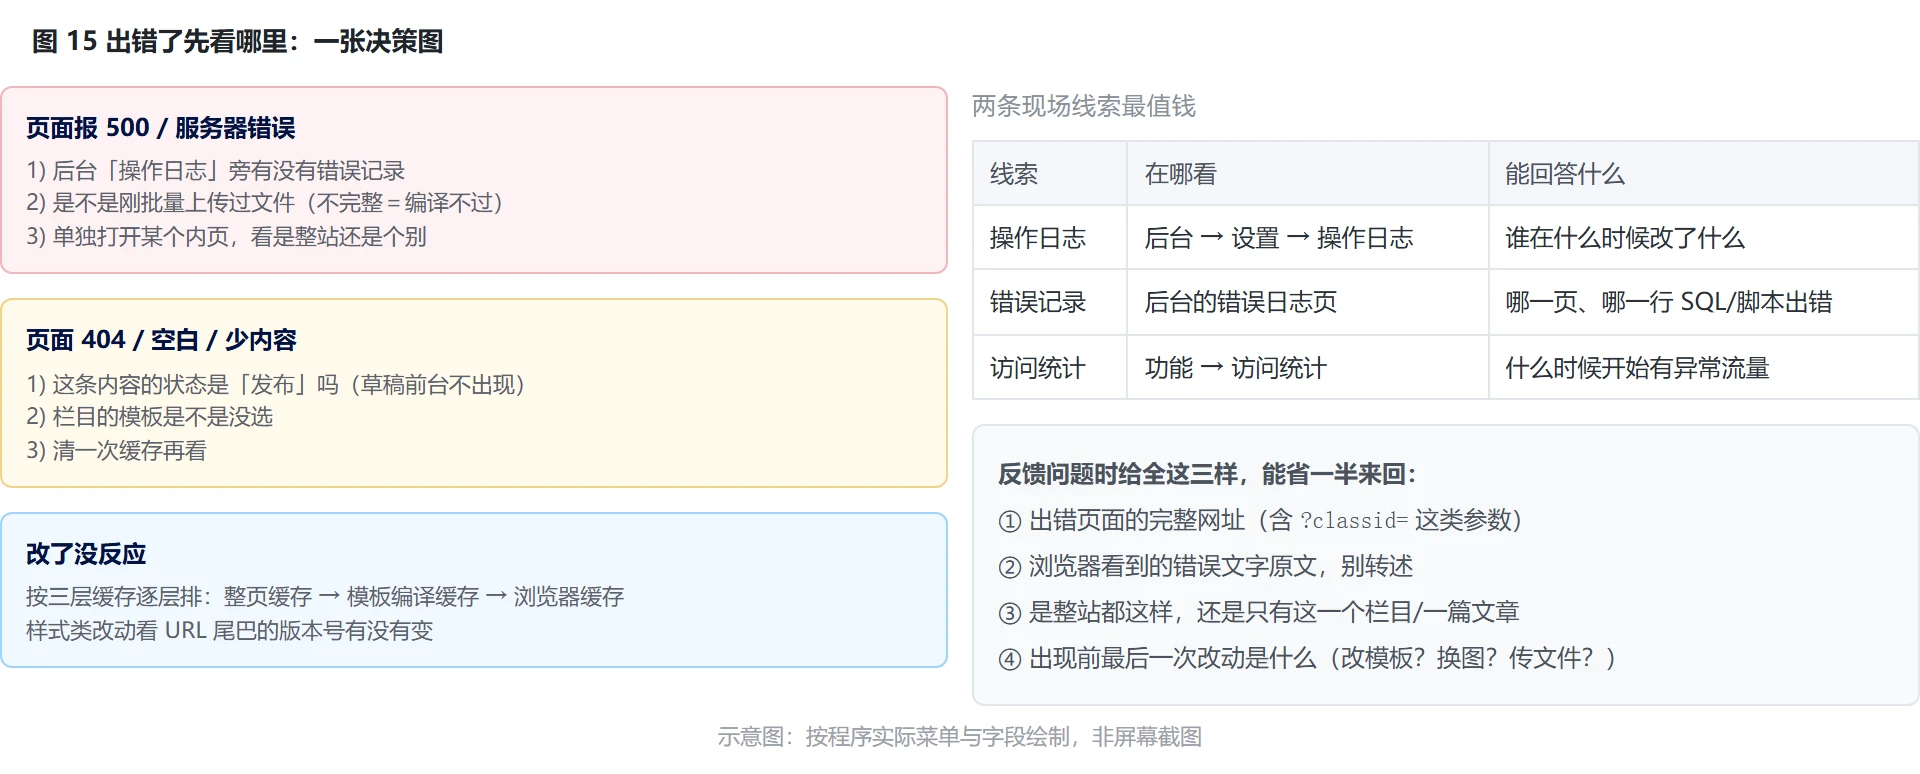
Task: Click the caption '两条现场线索最值钱'
Action: click(x=1084, y=106)
